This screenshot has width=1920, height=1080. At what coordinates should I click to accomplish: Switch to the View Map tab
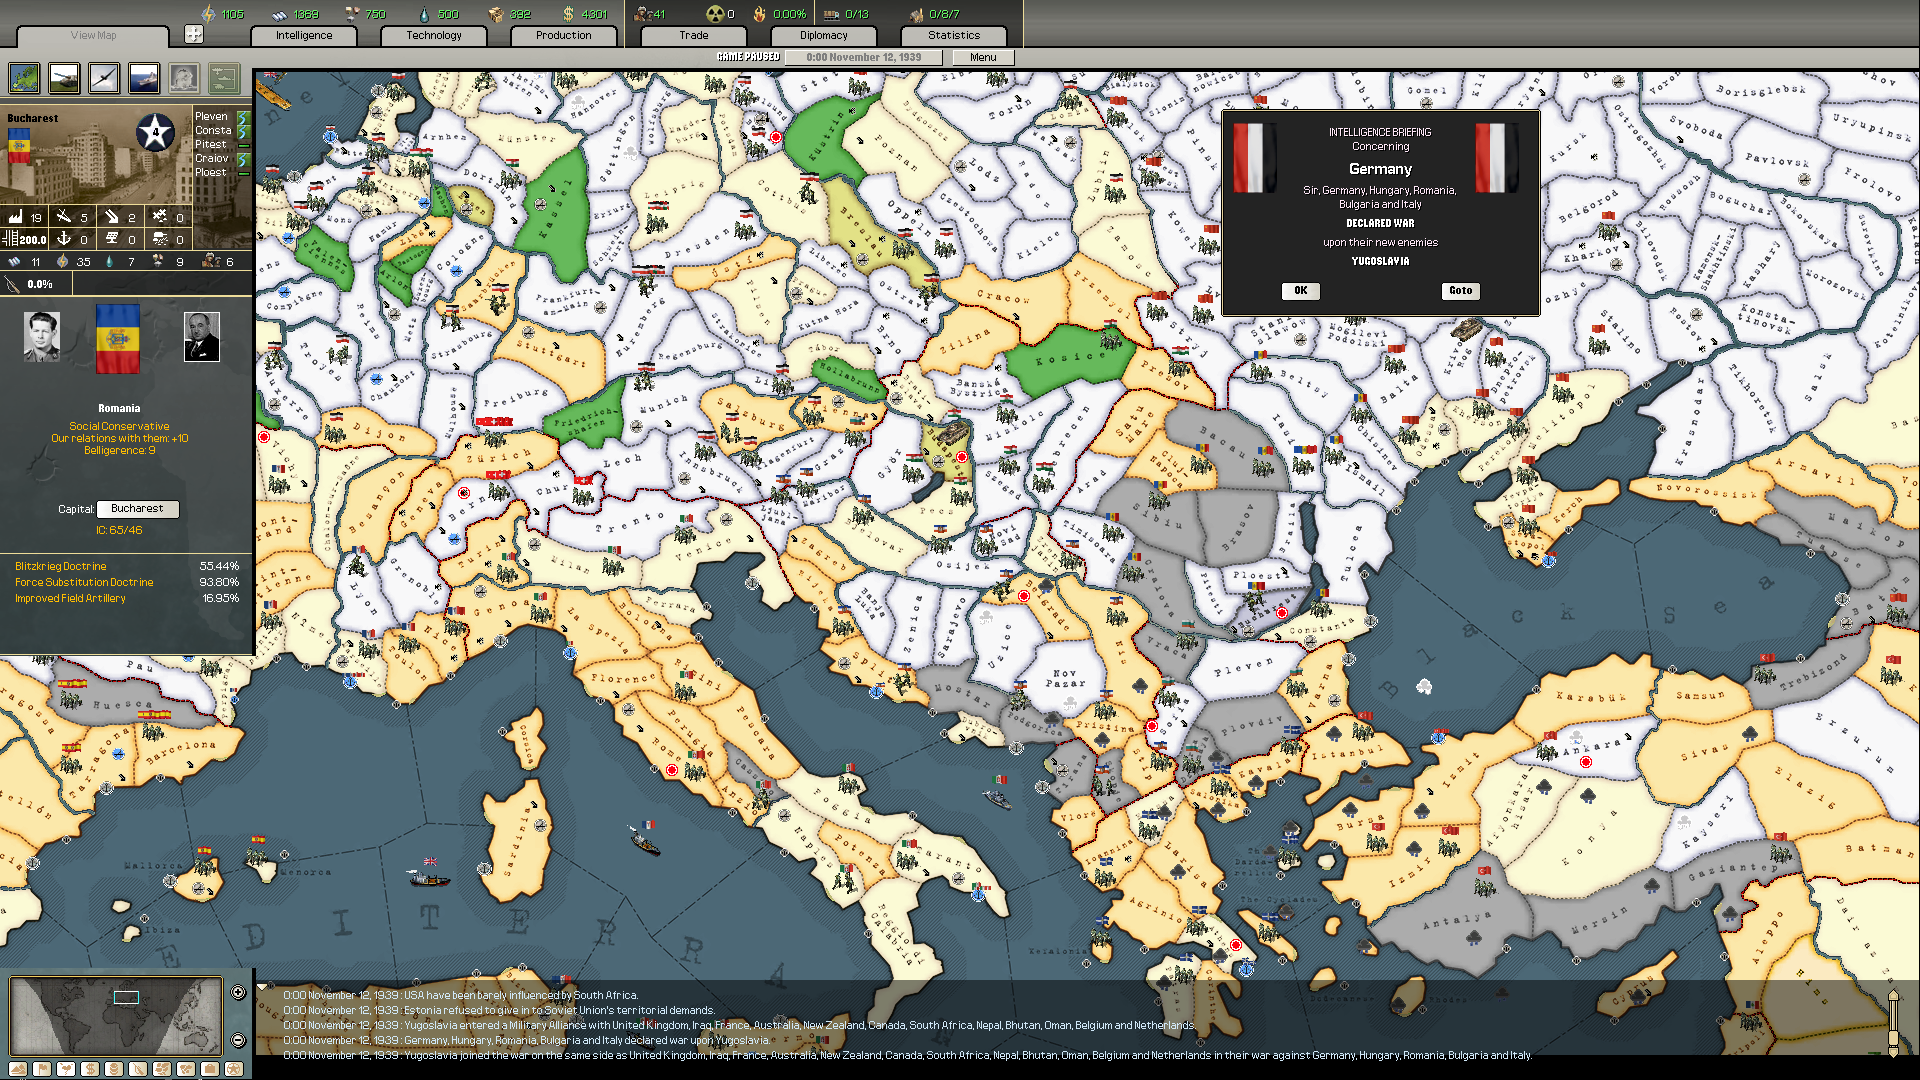pos(91,36)
